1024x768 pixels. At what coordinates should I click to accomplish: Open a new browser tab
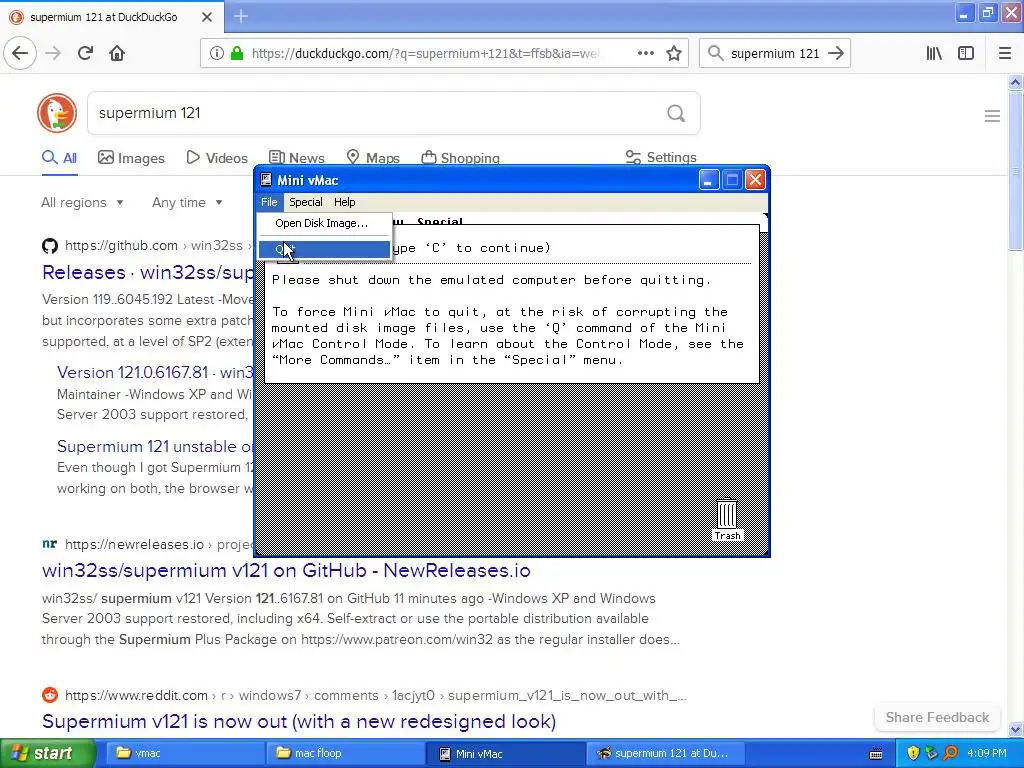pyautogui.click(x=241, y=16)
